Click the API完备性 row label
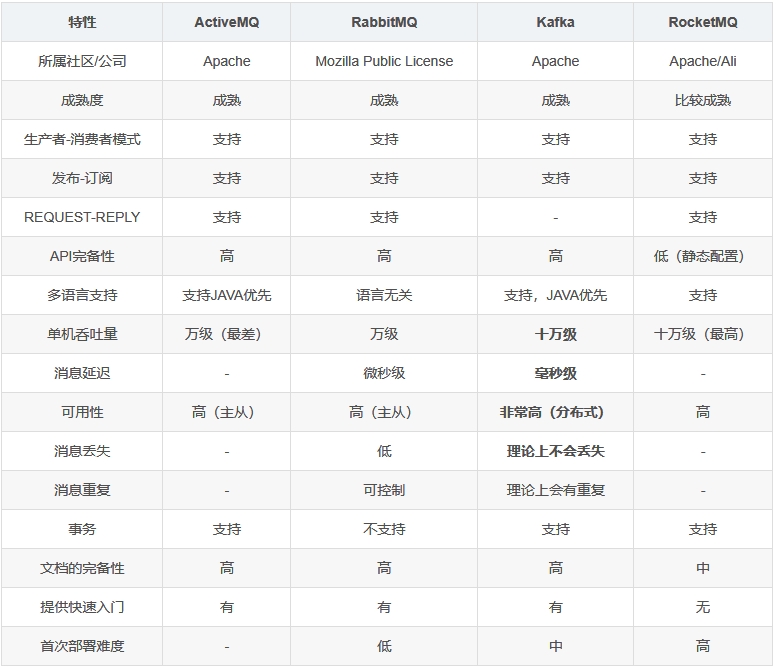 click(x=82, y=256)
